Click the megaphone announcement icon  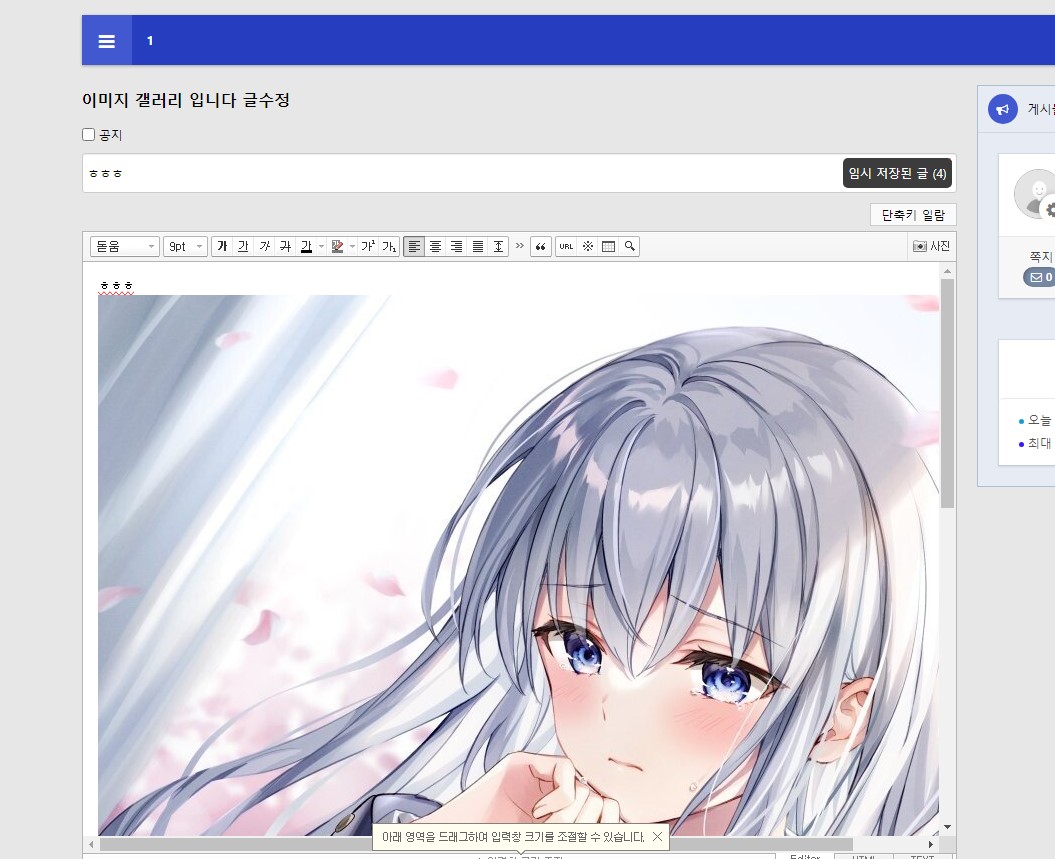(1003, 109)
